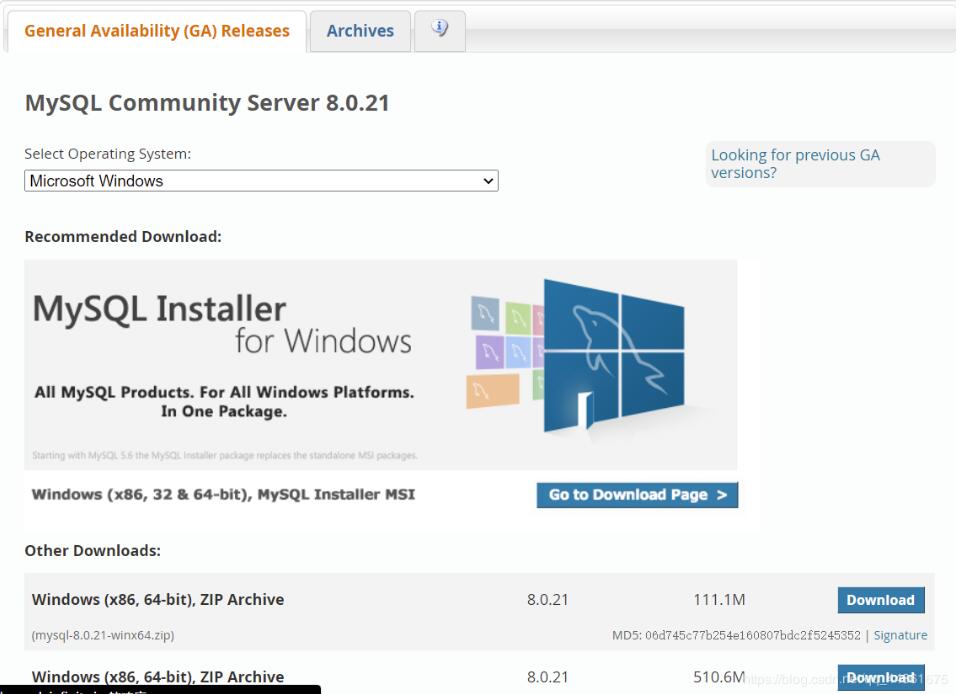Open the info icon tab
The image size is (960, 694).
coord(440,29)
